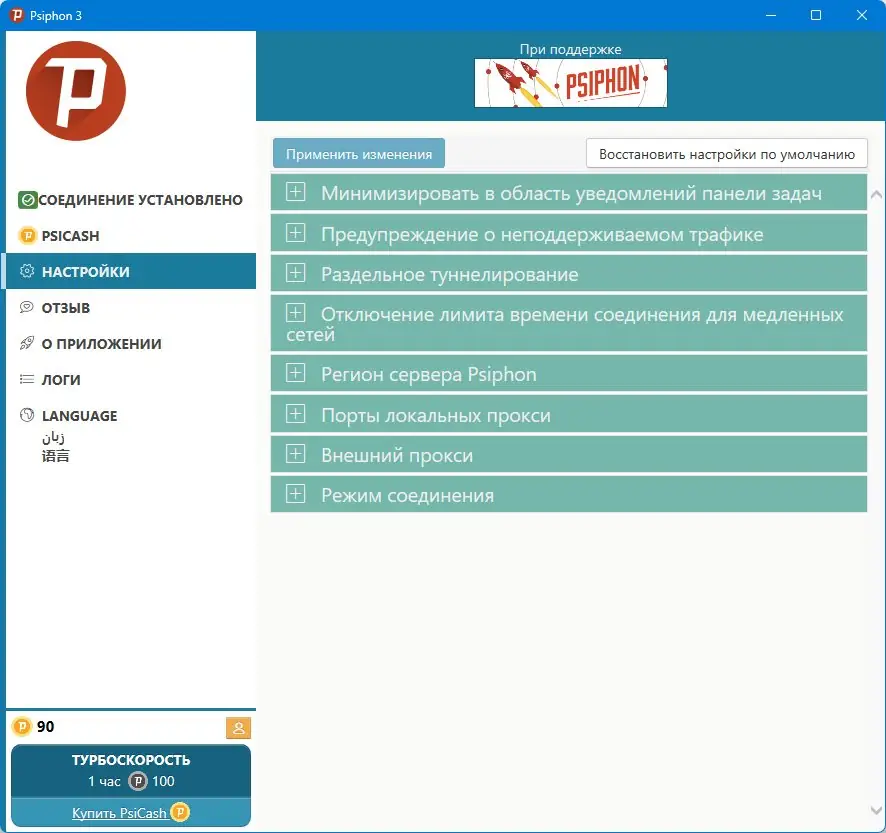Screen dimensions: 886x833
Task: Expand Отключение лимита времени соединения section
Action: [568, 323]
